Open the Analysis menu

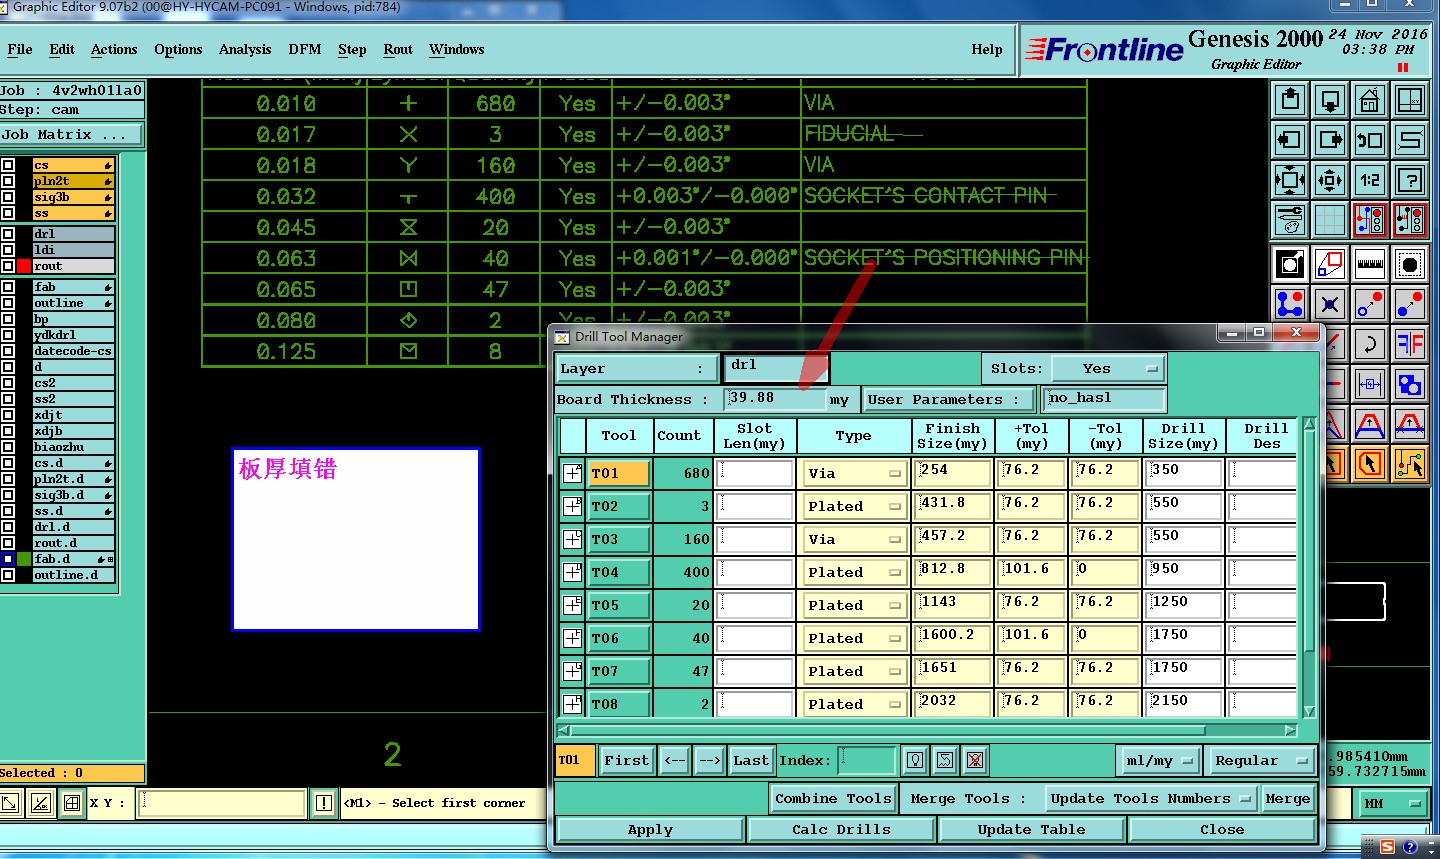[x=245, y=49]
